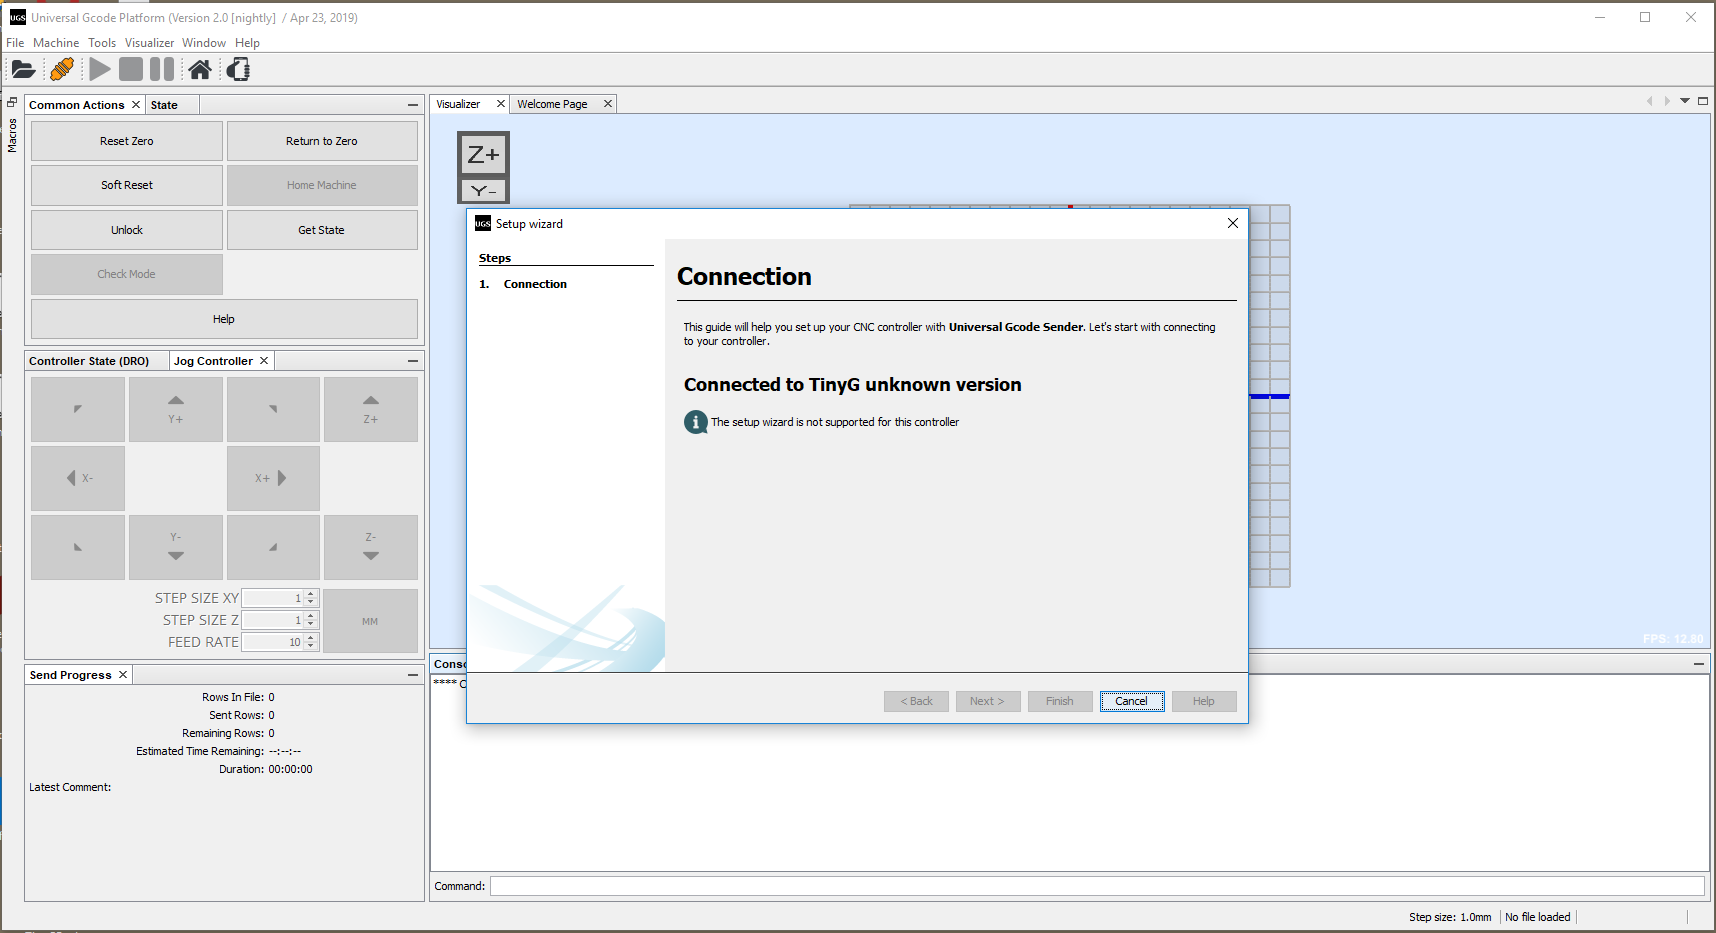Open the pendant phone icon in toolbar
This screenshot has height=933, width=1716.
(238, 69)
